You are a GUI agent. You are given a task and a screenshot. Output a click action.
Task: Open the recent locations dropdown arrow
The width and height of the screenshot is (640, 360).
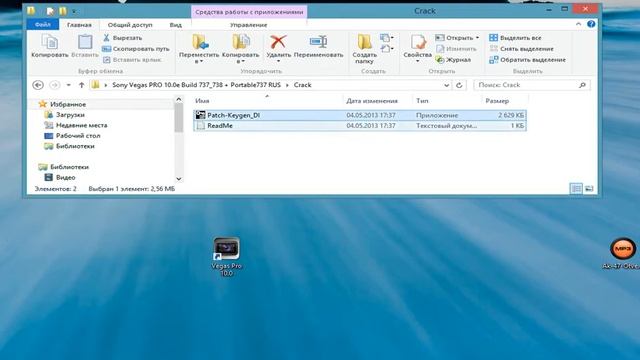click(x=69, y=85)
